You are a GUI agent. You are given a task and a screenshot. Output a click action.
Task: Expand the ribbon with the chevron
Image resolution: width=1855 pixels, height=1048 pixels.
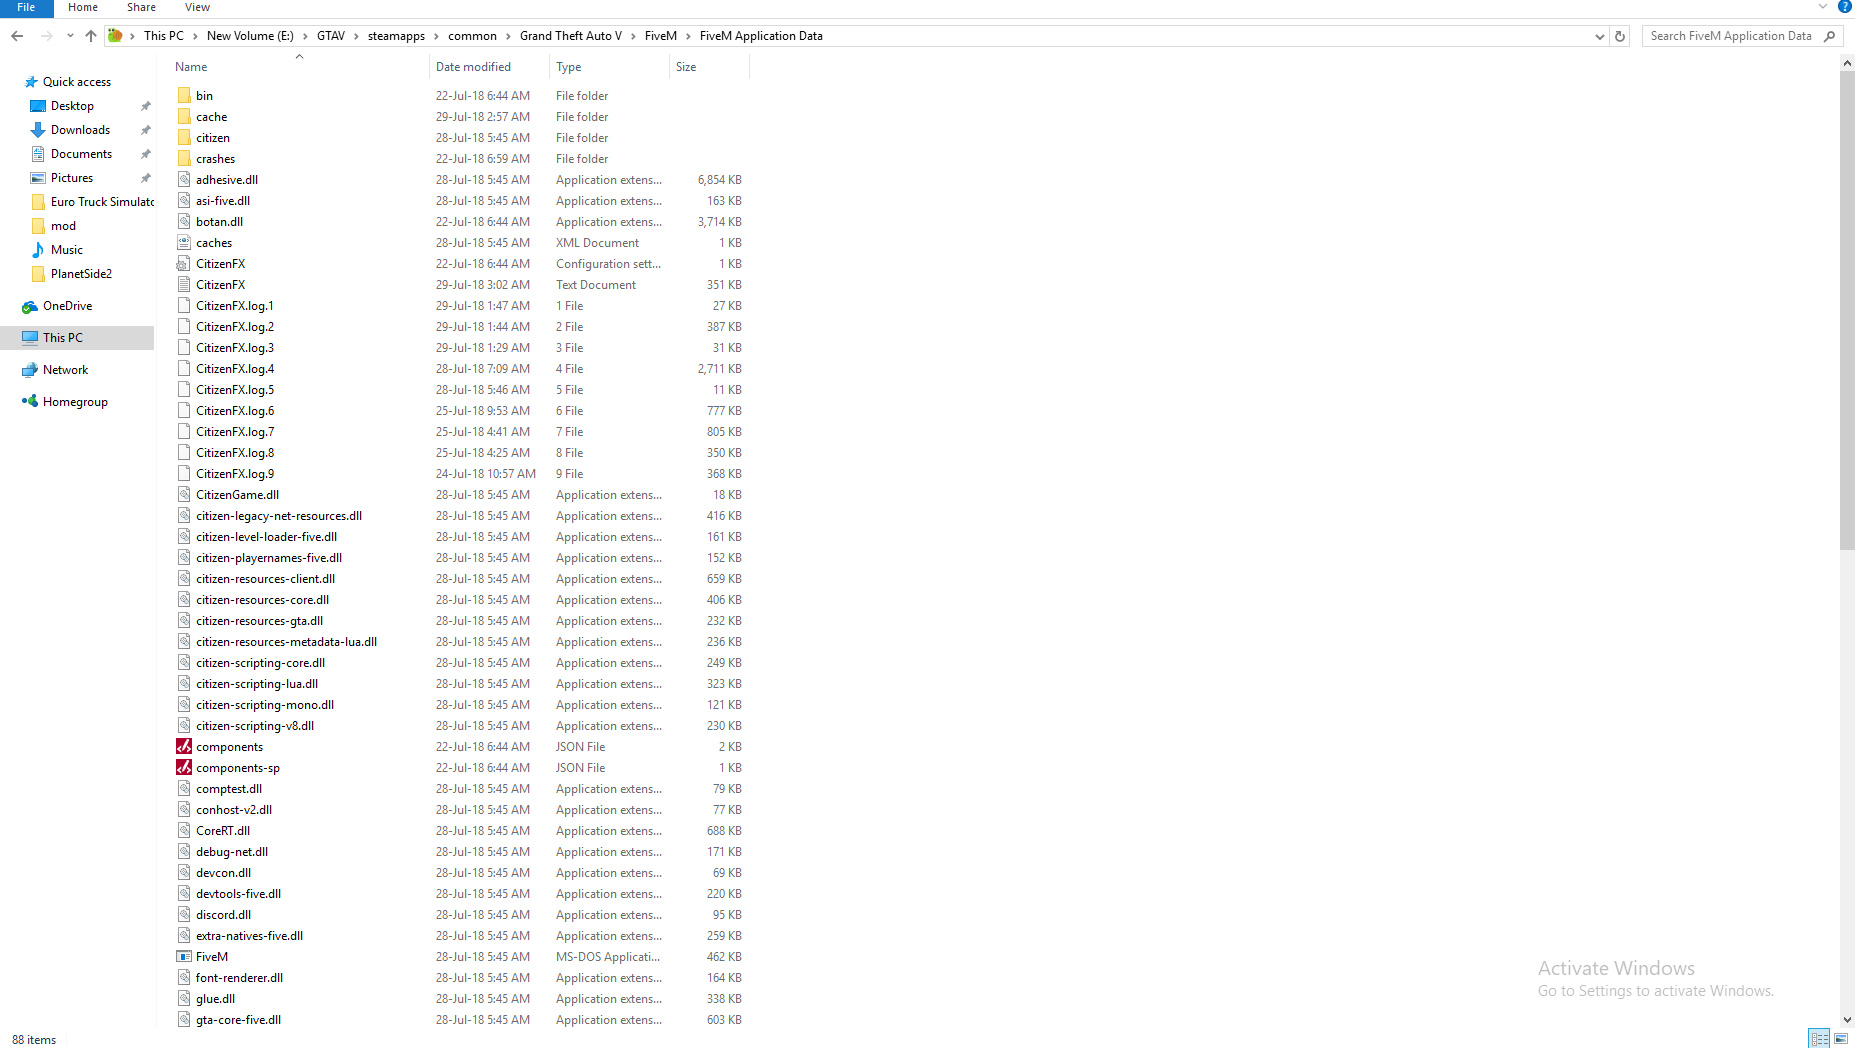tap(1823, 7)
